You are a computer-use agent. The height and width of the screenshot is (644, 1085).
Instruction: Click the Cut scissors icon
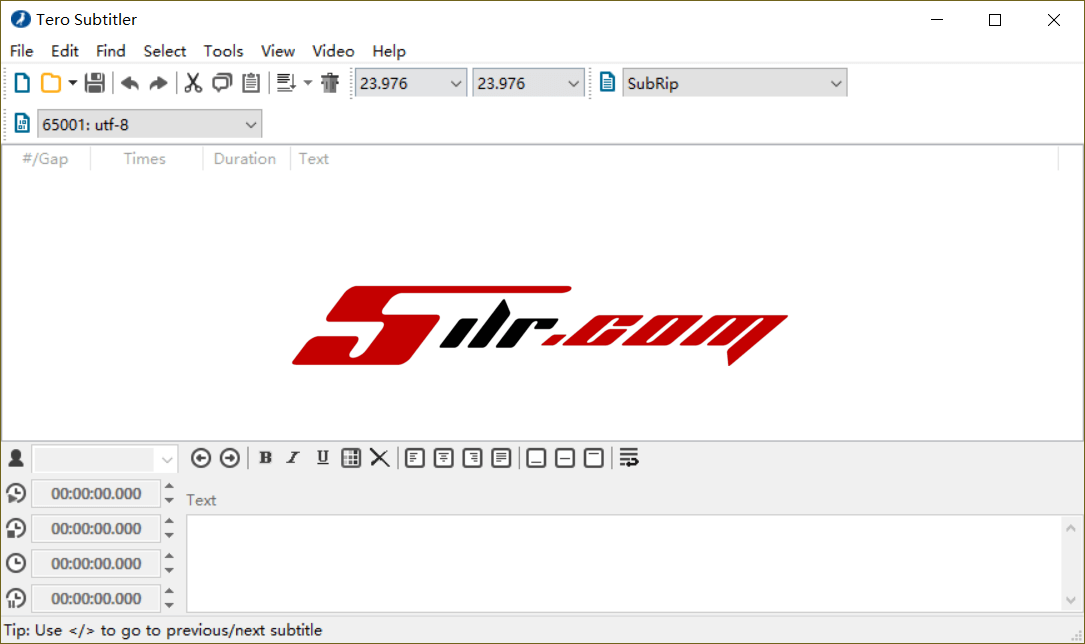(193, 84)
